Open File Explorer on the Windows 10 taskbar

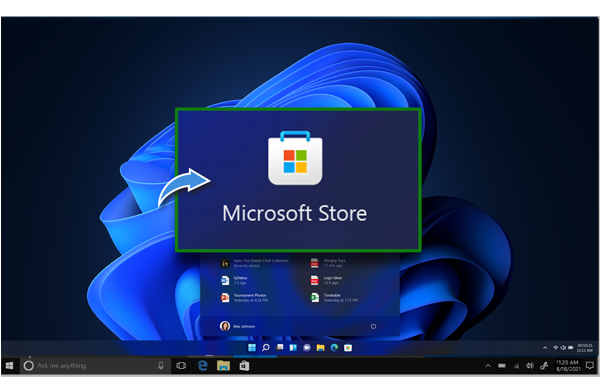pyautogui.click(x=223, y=366)
